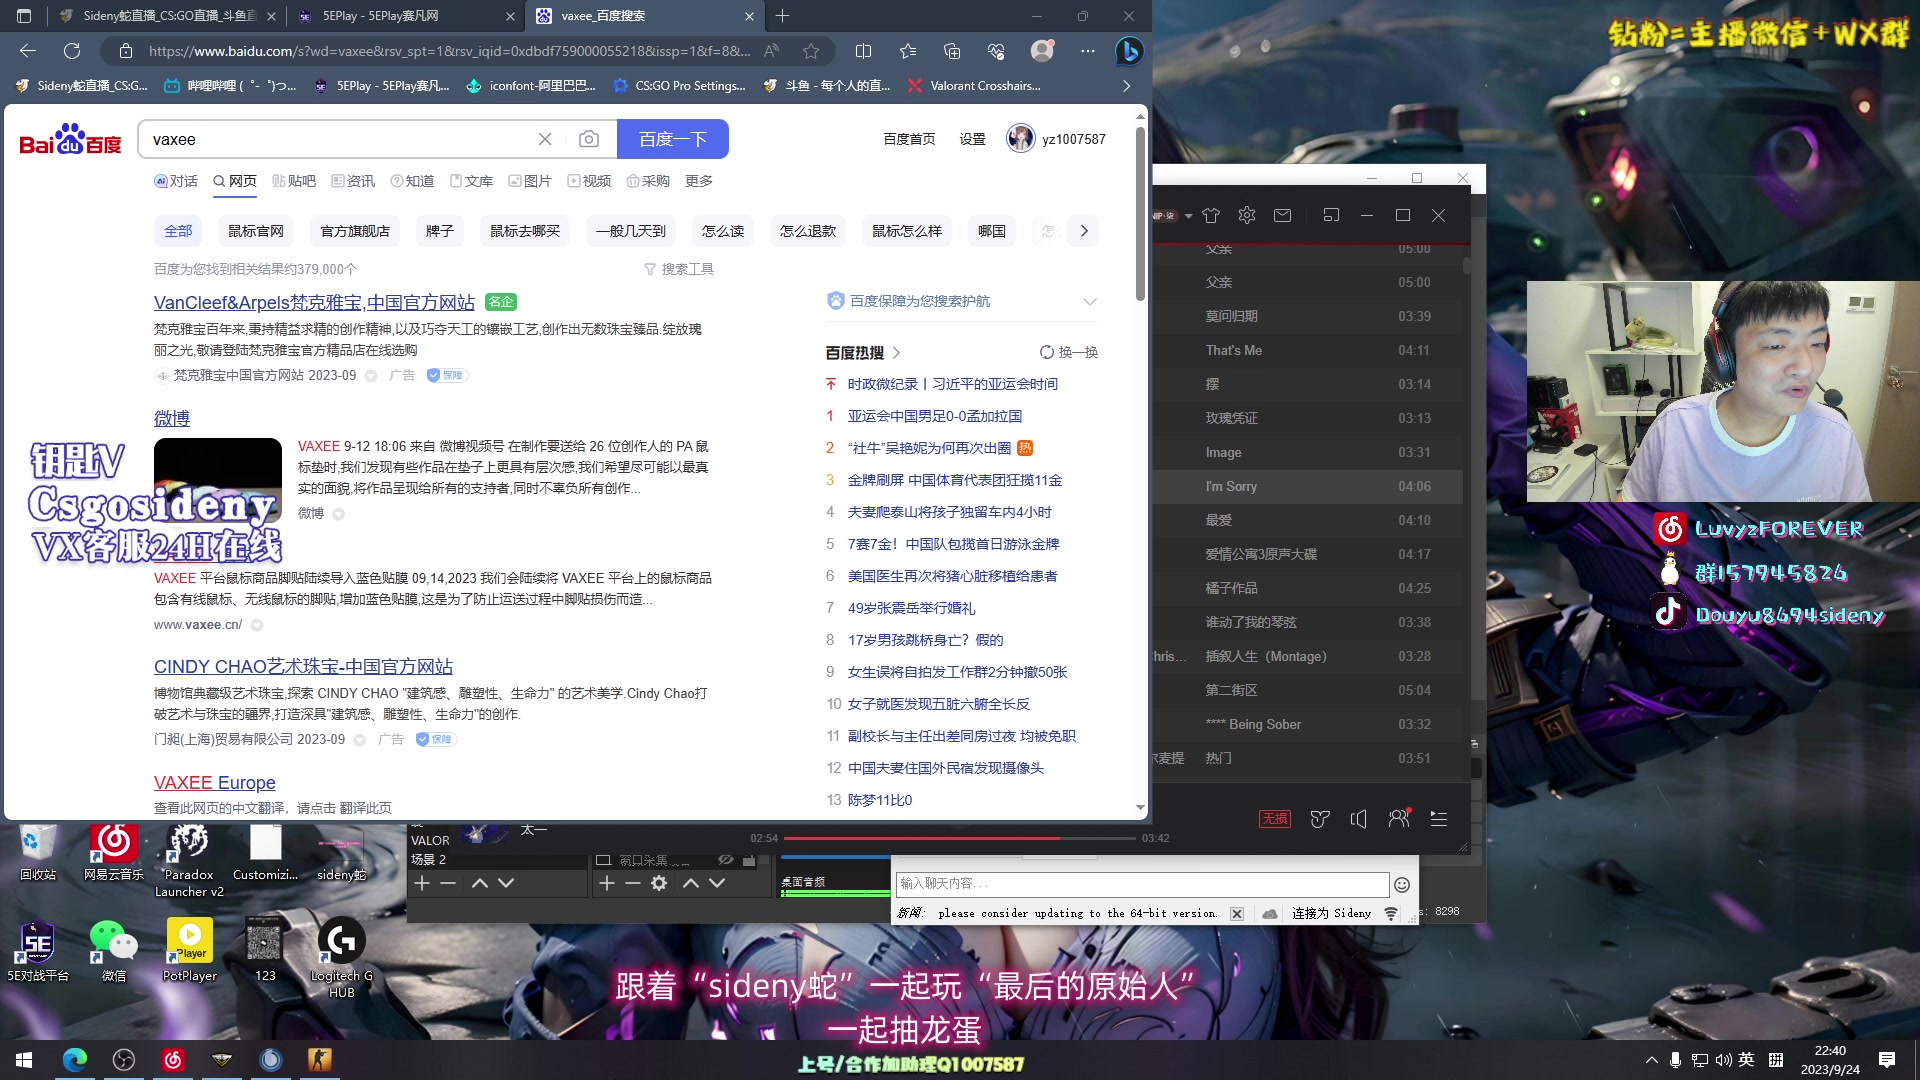Viewport: 1920px width, 1080px height.
Task: Open 更多 search categories
Action: pyautogui.click(x=699, y=181)
